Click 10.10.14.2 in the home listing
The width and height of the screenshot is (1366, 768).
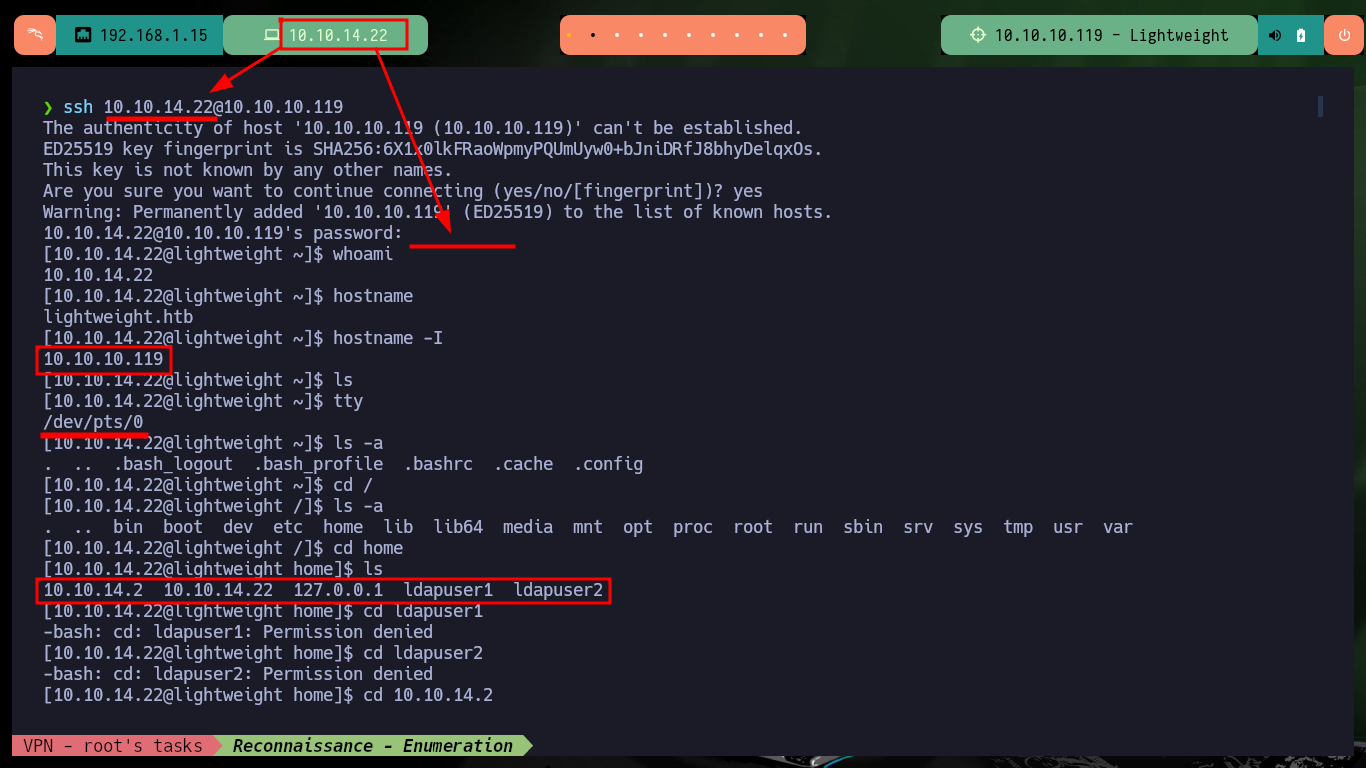[x=93, y=590]
